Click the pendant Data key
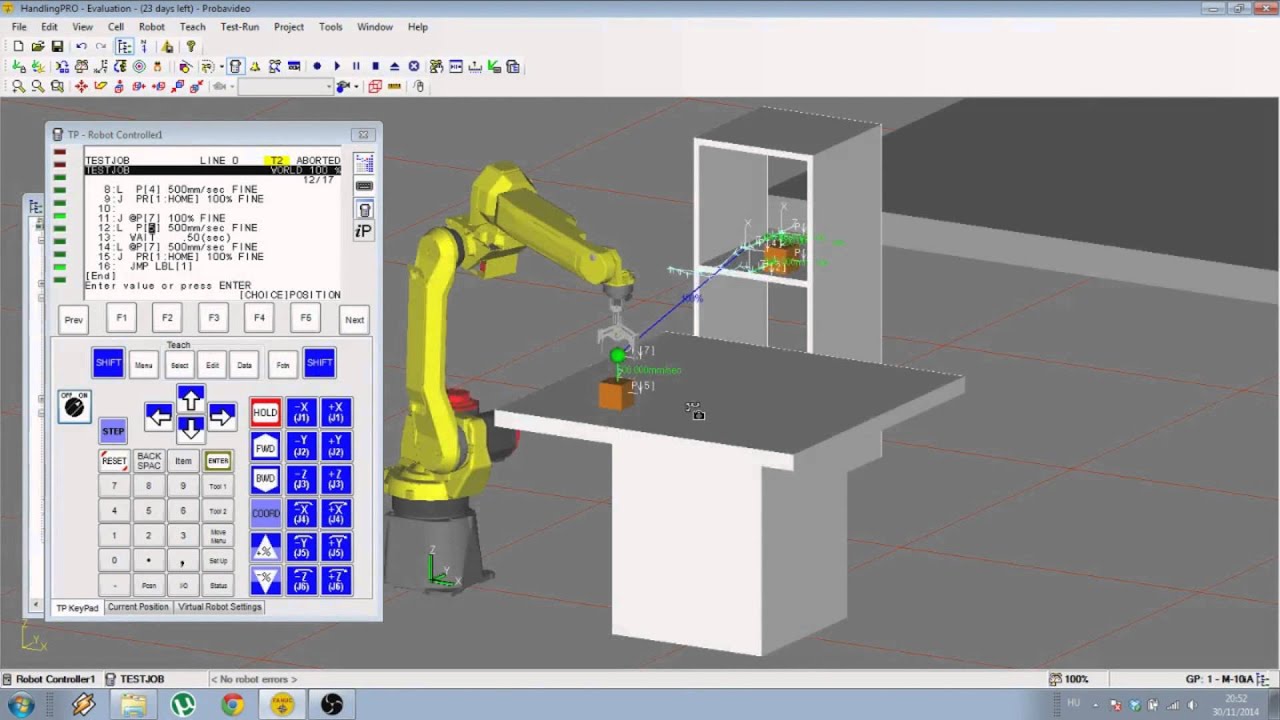Screen dimensions: 1280x720 point(244,365)
